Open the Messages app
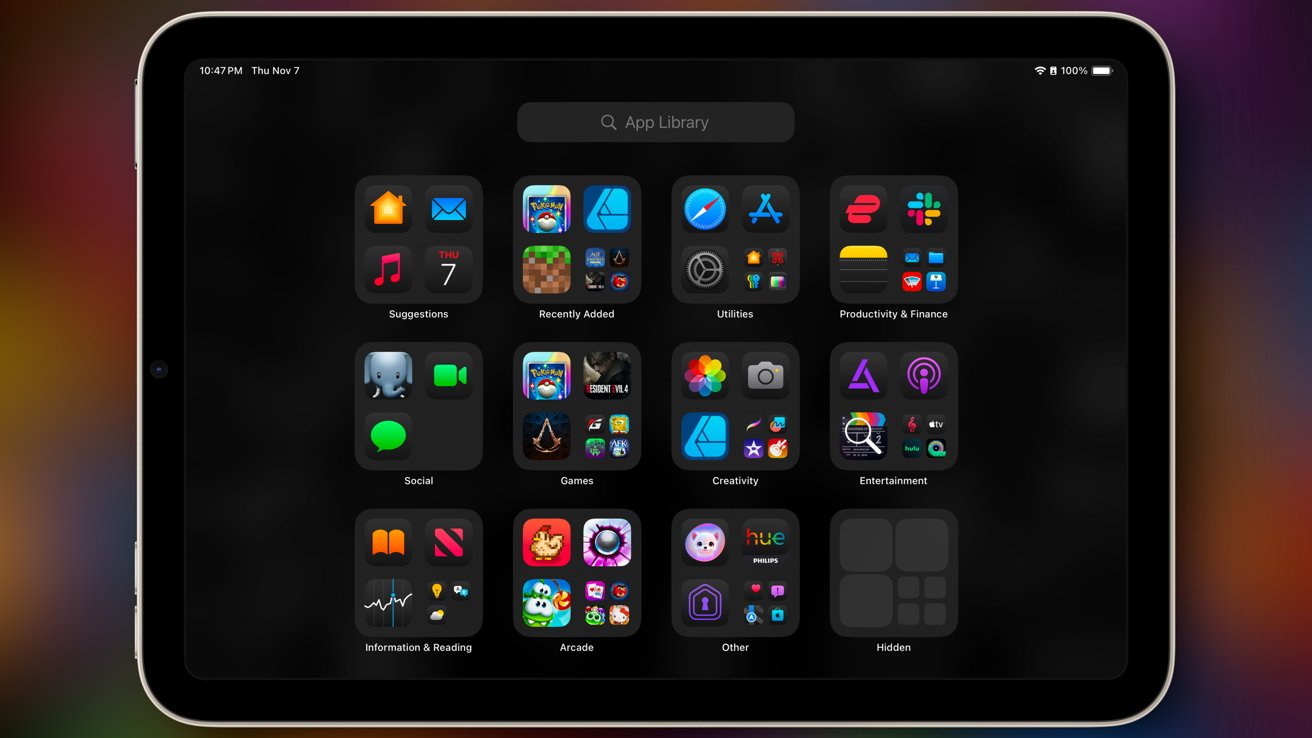This screenshot has height=738, width=1312. coord(388,436)
